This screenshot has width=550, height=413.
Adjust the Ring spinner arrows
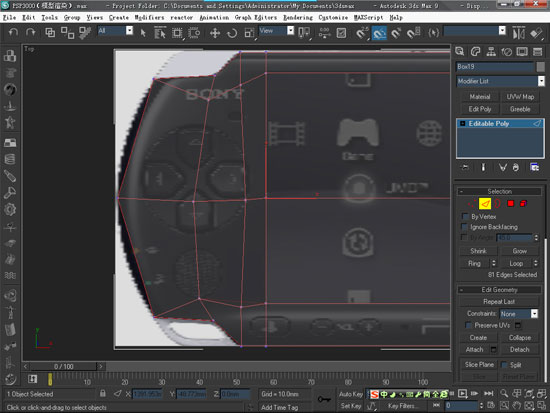(x=494, y=263)
